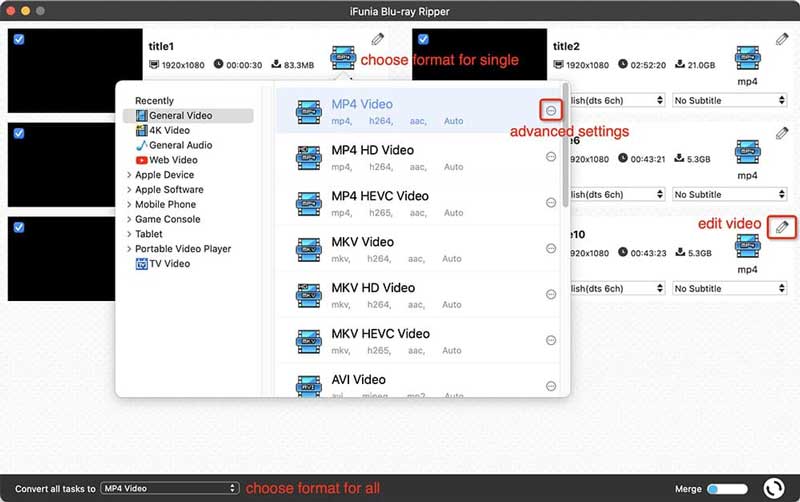Uncheck the title2 checkbox
Image resolution: width=800 pixels, height=502 pixels.
pyautogui.click(x=423, y=39)
